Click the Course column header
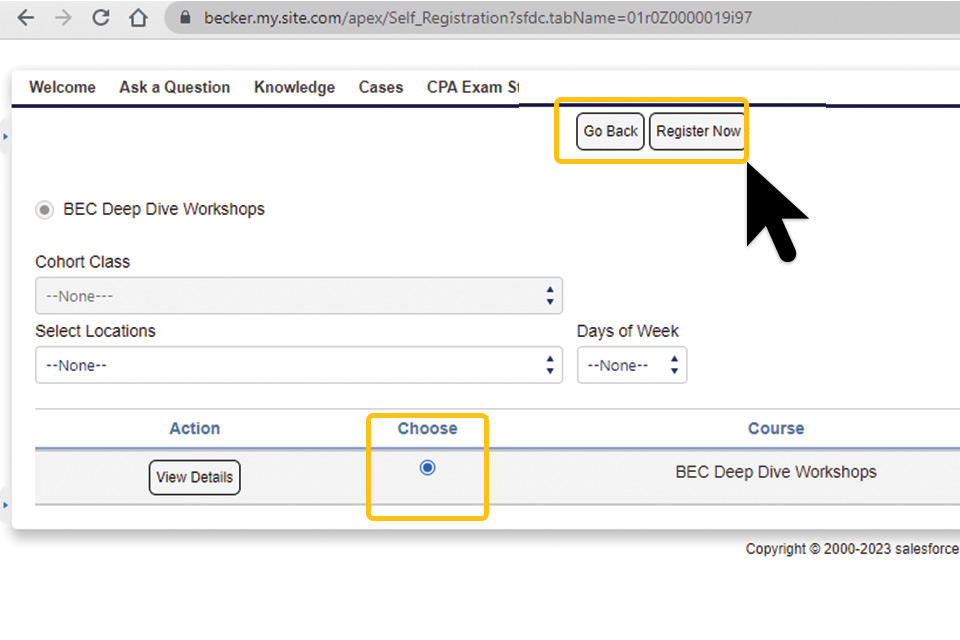This screenshot has width=960, height=640. [776, 428]
